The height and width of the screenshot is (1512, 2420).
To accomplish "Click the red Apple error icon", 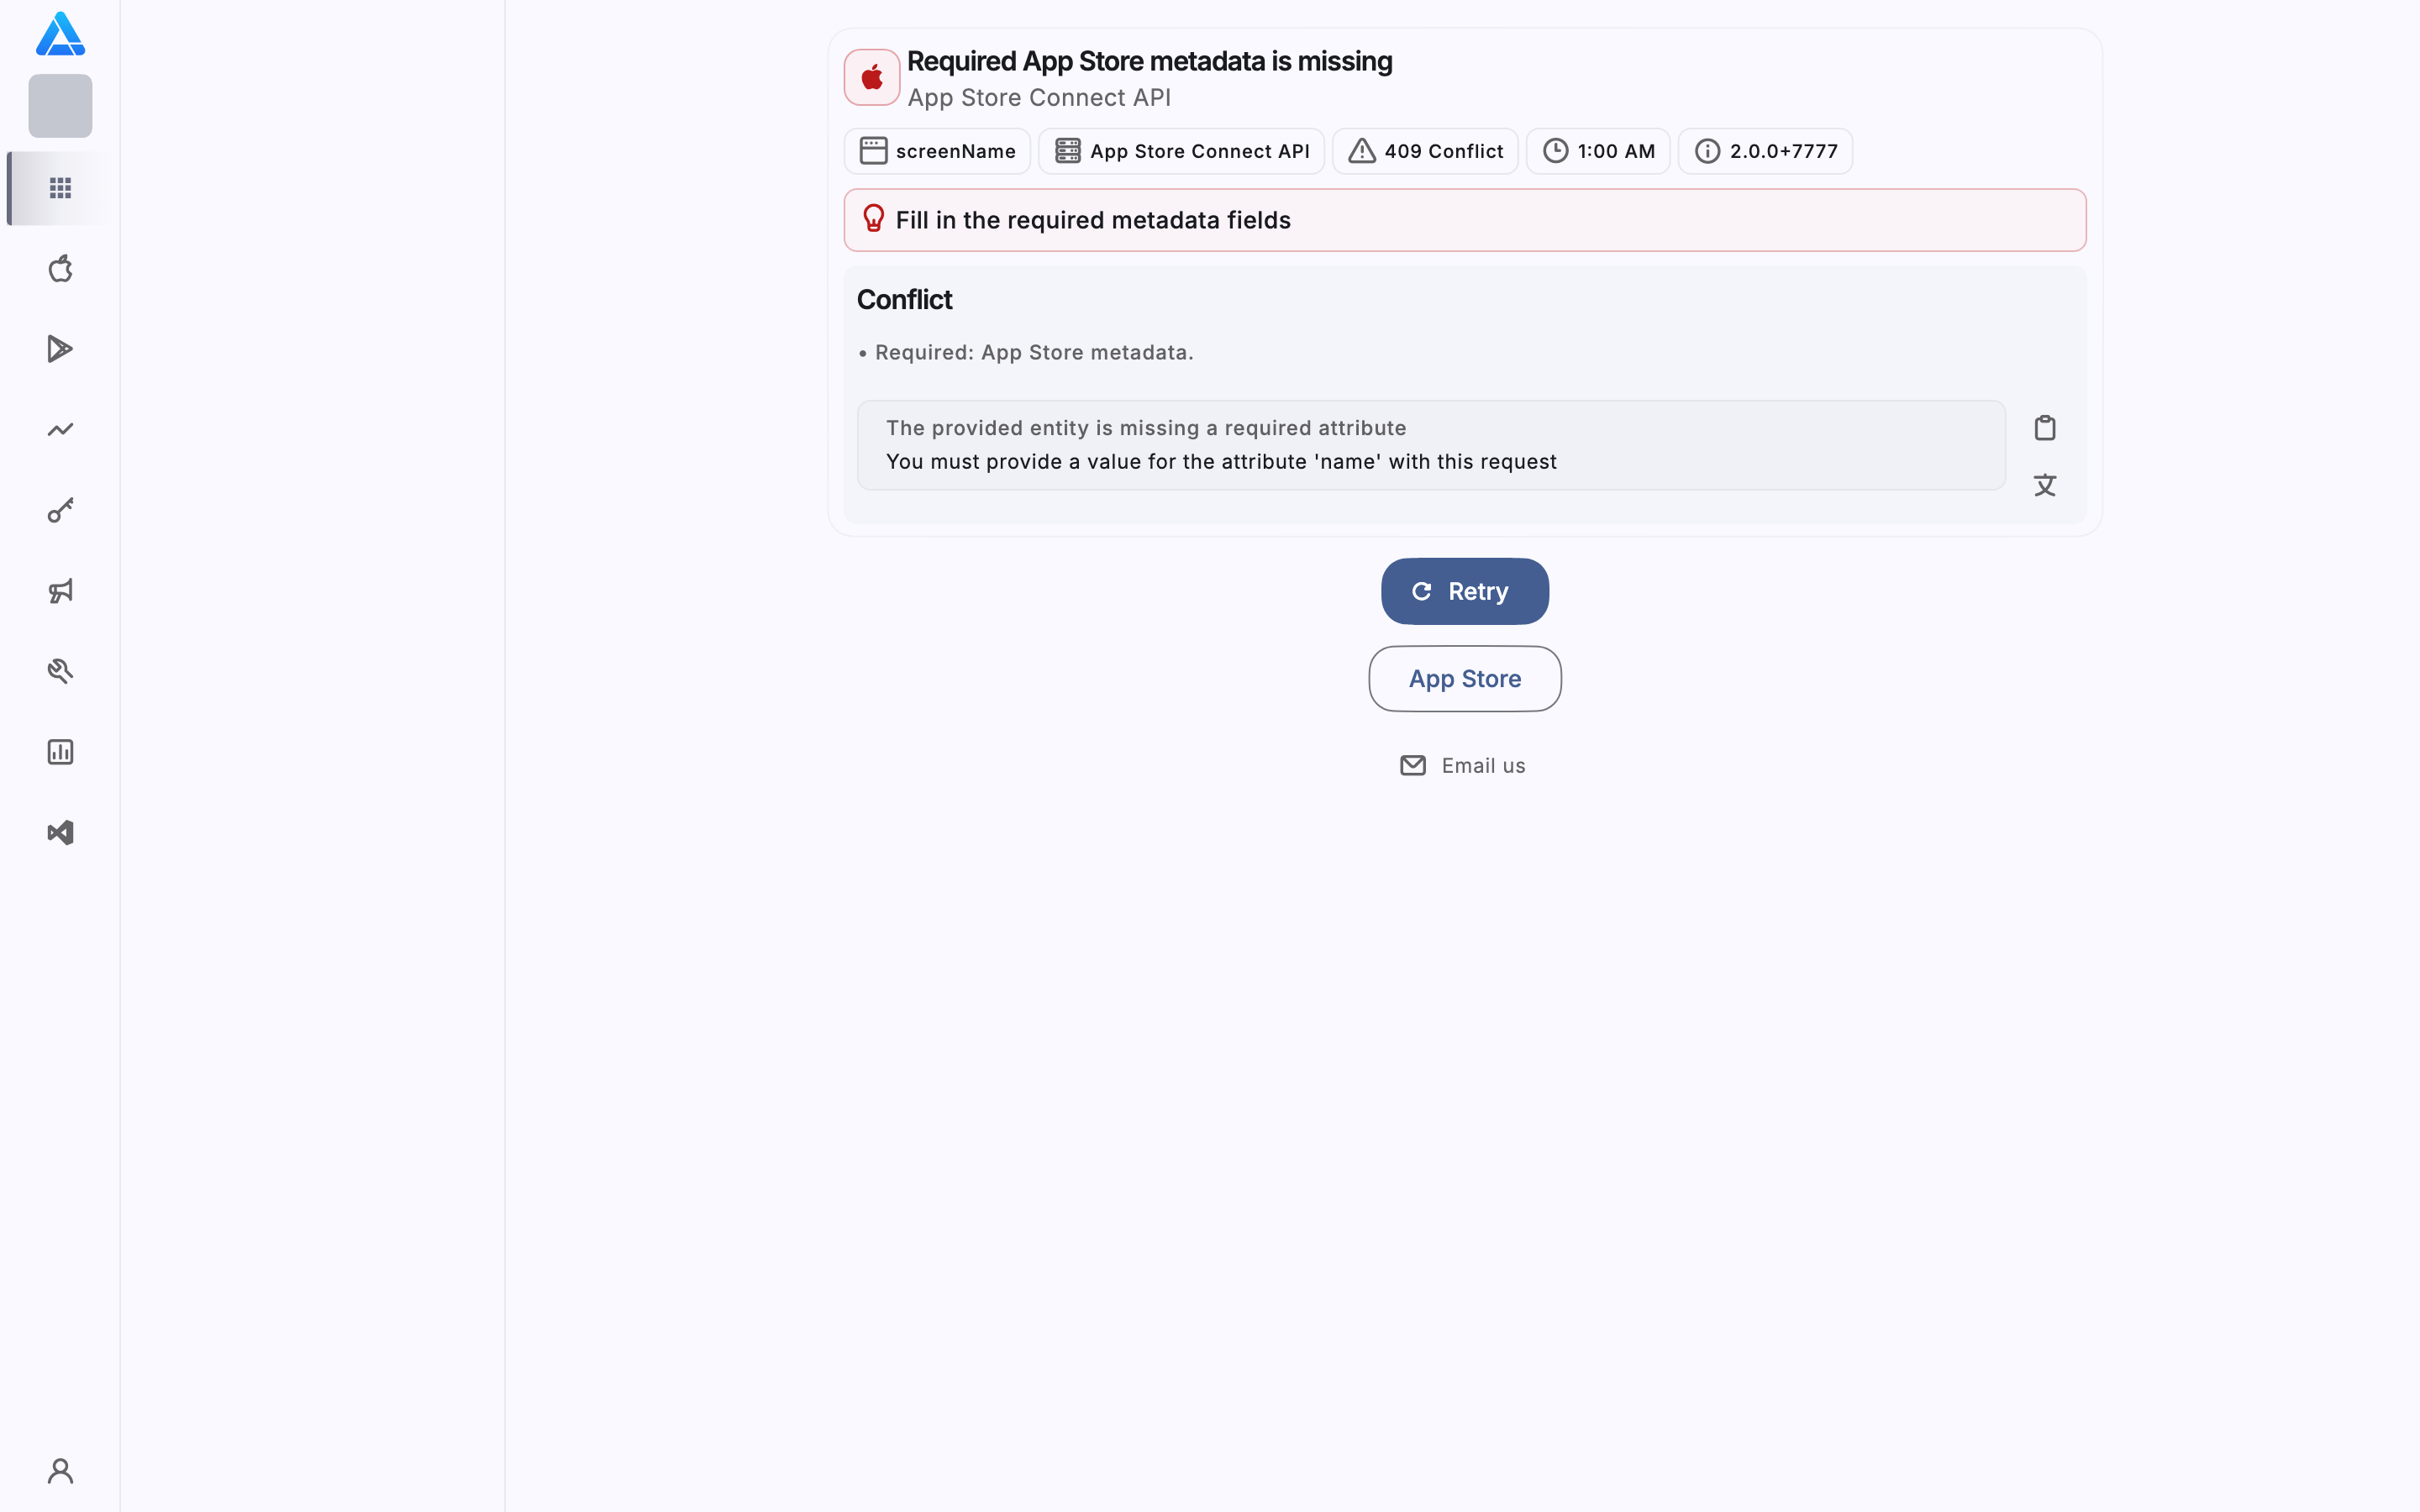I will (872, 78).
